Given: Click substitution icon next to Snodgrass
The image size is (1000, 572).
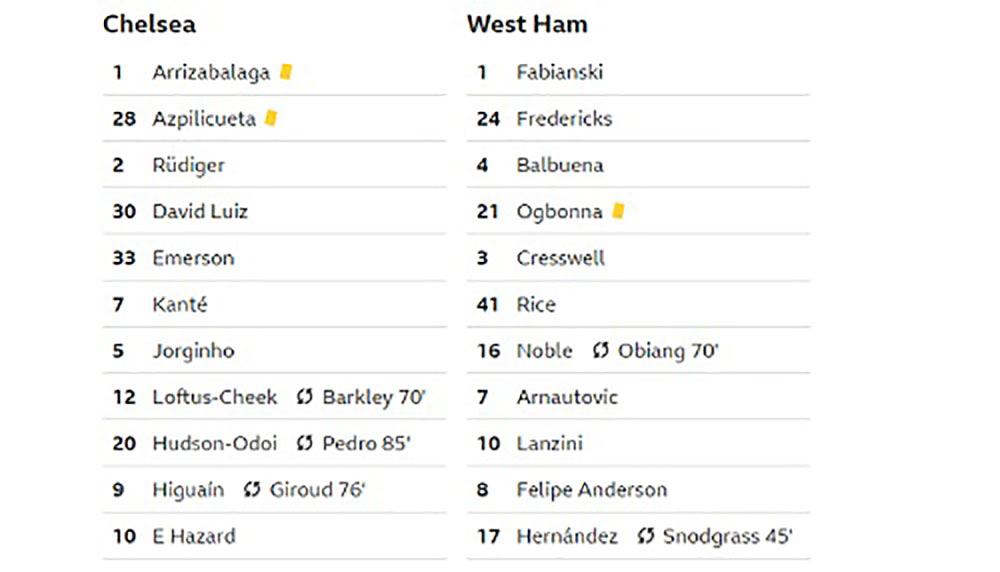Looking at the screenshot, I should pos(645,536).
